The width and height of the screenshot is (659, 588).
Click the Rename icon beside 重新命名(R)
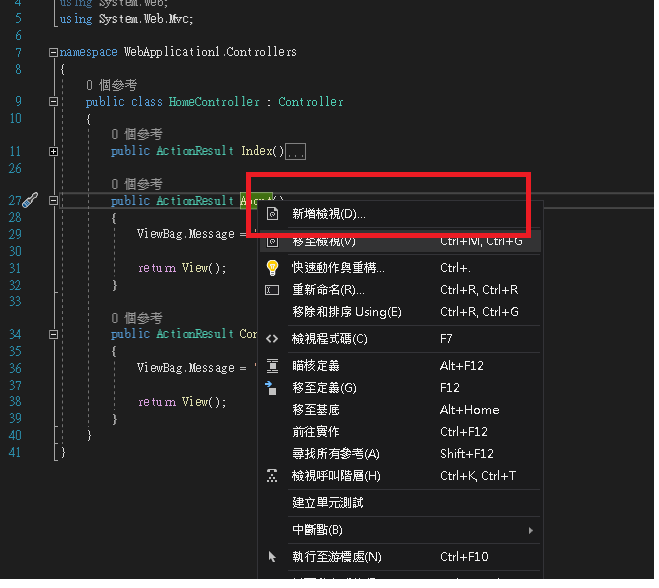pyautogui.click(x=274, y=292)
